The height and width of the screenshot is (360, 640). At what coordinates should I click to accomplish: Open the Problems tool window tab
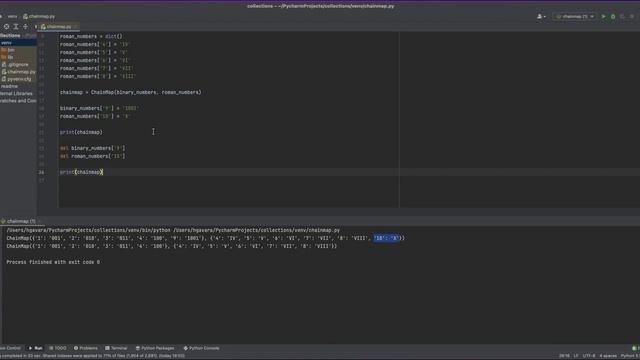(86, 348)
